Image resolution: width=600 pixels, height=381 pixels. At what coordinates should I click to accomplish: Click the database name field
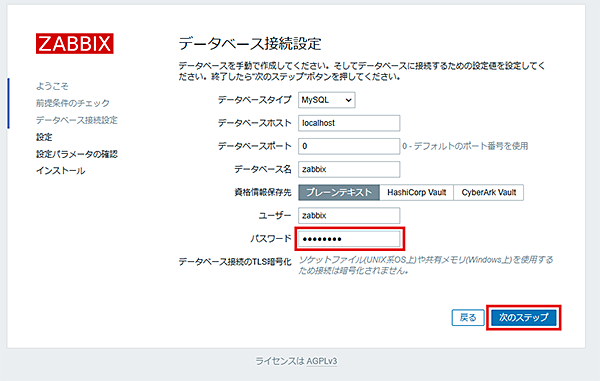[349, 169]
